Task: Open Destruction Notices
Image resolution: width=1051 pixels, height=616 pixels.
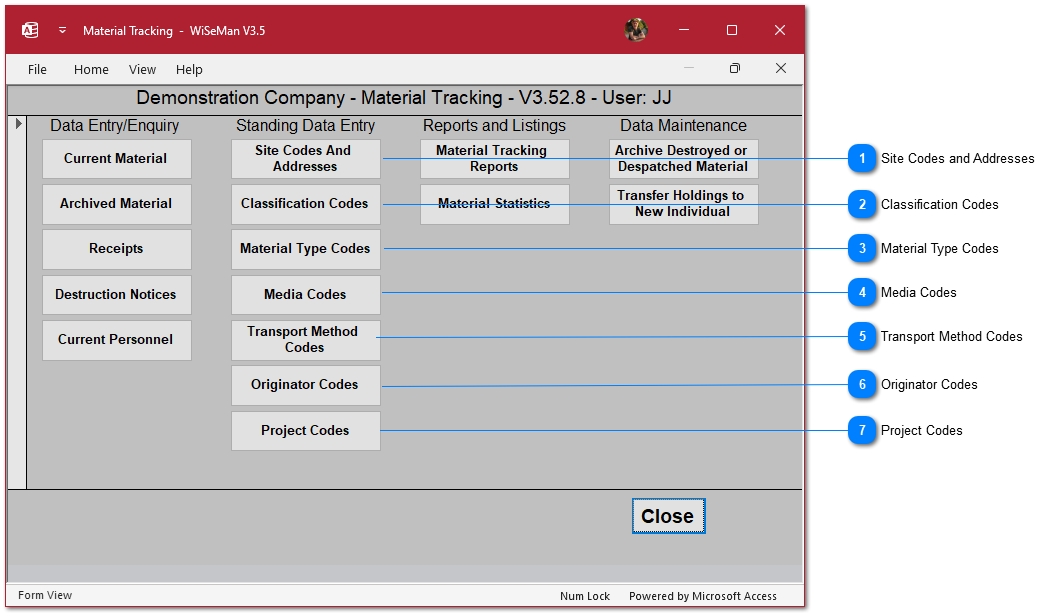Action: (x=116, y=295)
